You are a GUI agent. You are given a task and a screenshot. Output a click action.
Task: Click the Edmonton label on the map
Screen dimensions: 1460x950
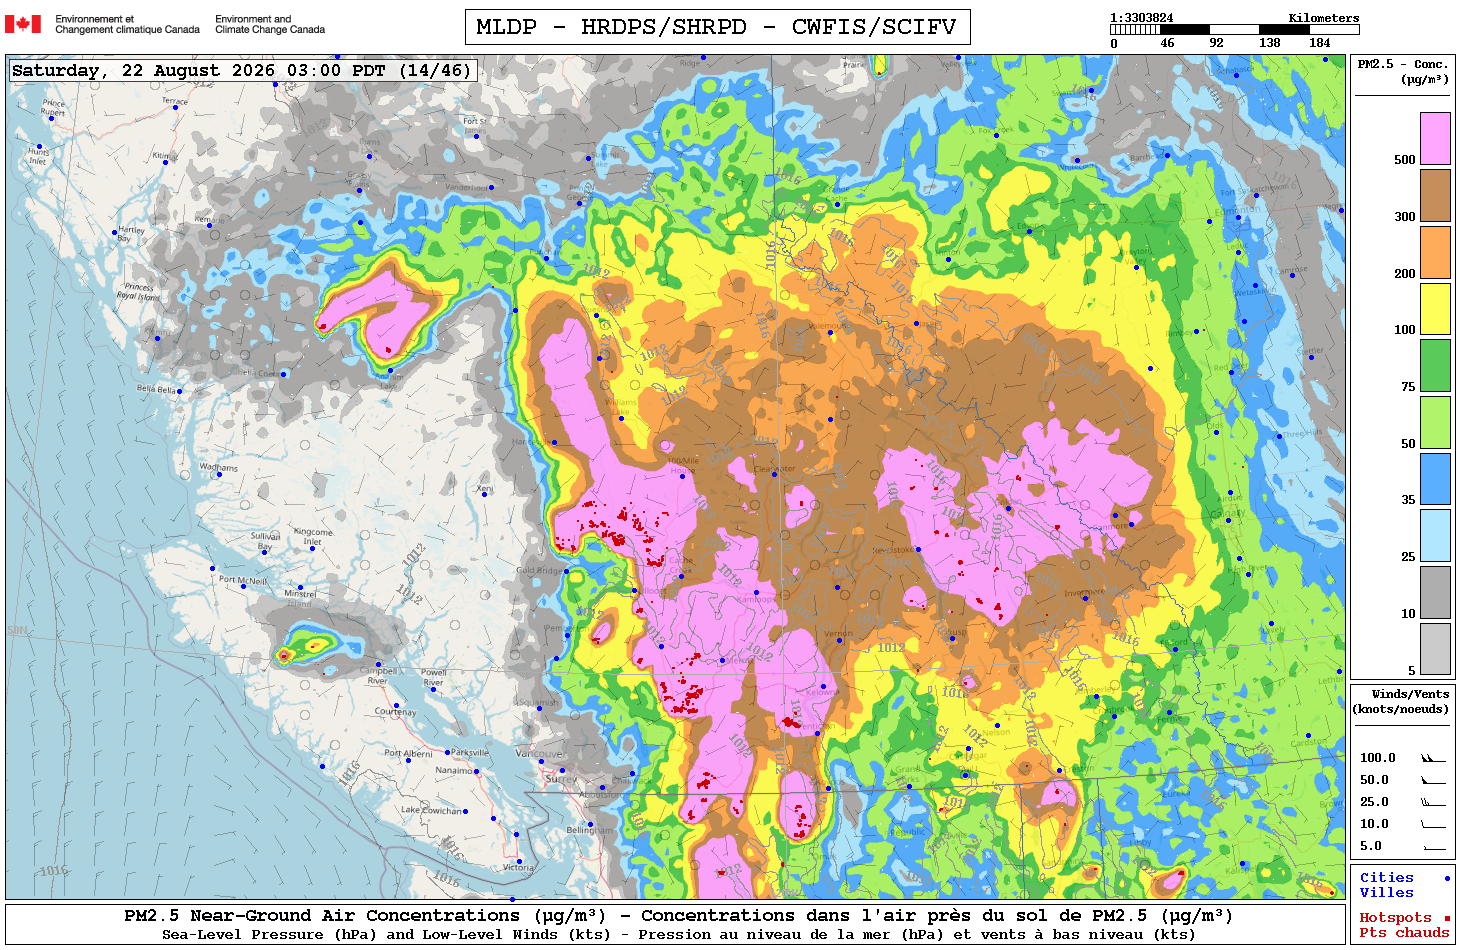(x=1240, y=210)
